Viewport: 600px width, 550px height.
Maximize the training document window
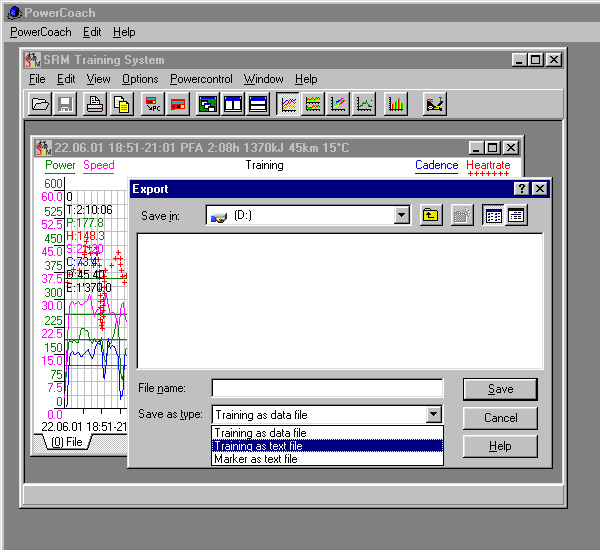pyautogui.click(x=492, y=148)
